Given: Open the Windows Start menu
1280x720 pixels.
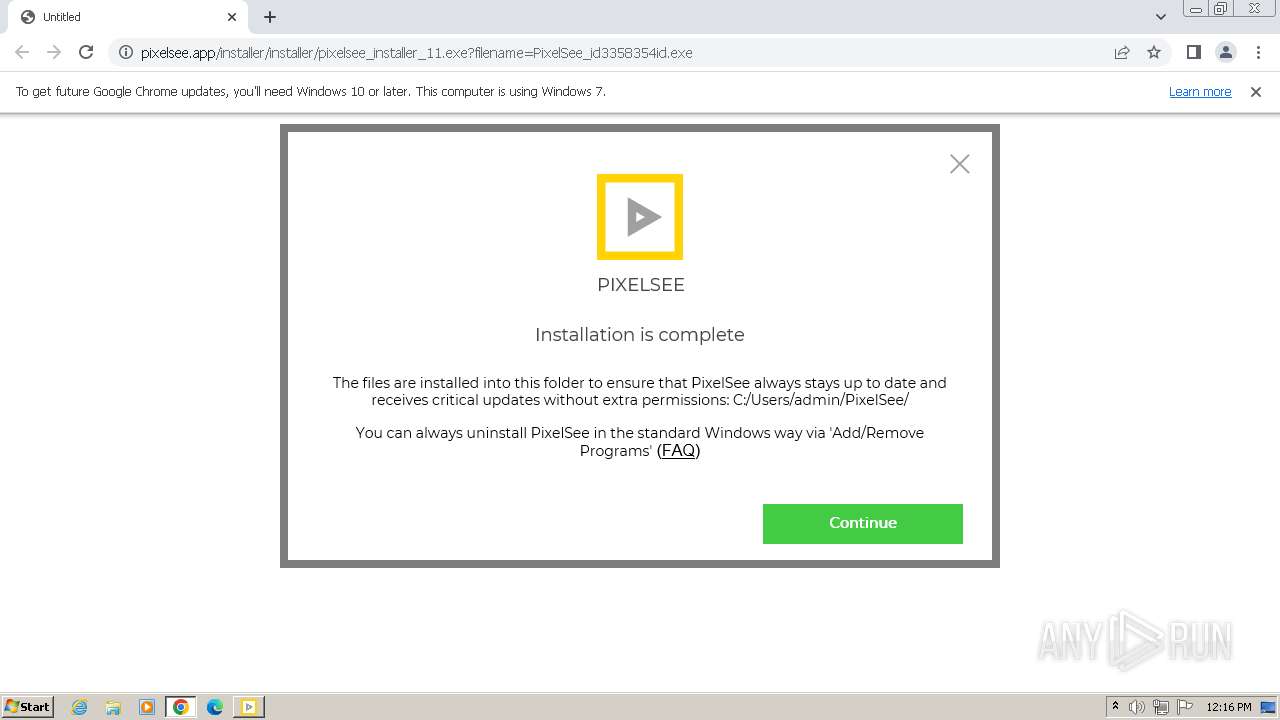Looking at the screenshot, I should pos(28,707).
